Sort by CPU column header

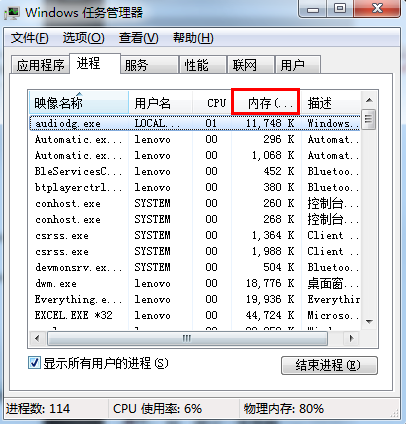click(212, 103)
